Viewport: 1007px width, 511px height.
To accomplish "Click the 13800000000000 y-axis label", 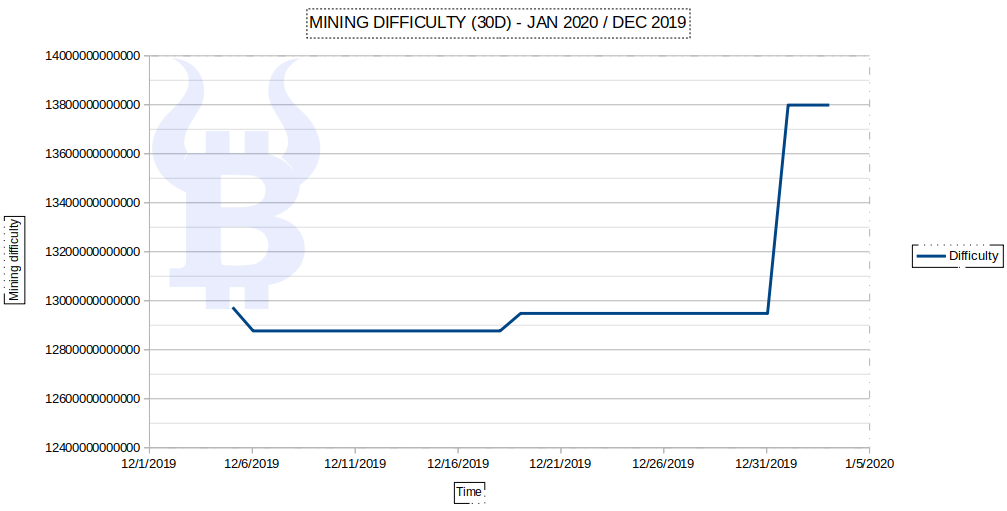I will coord(92,105).
